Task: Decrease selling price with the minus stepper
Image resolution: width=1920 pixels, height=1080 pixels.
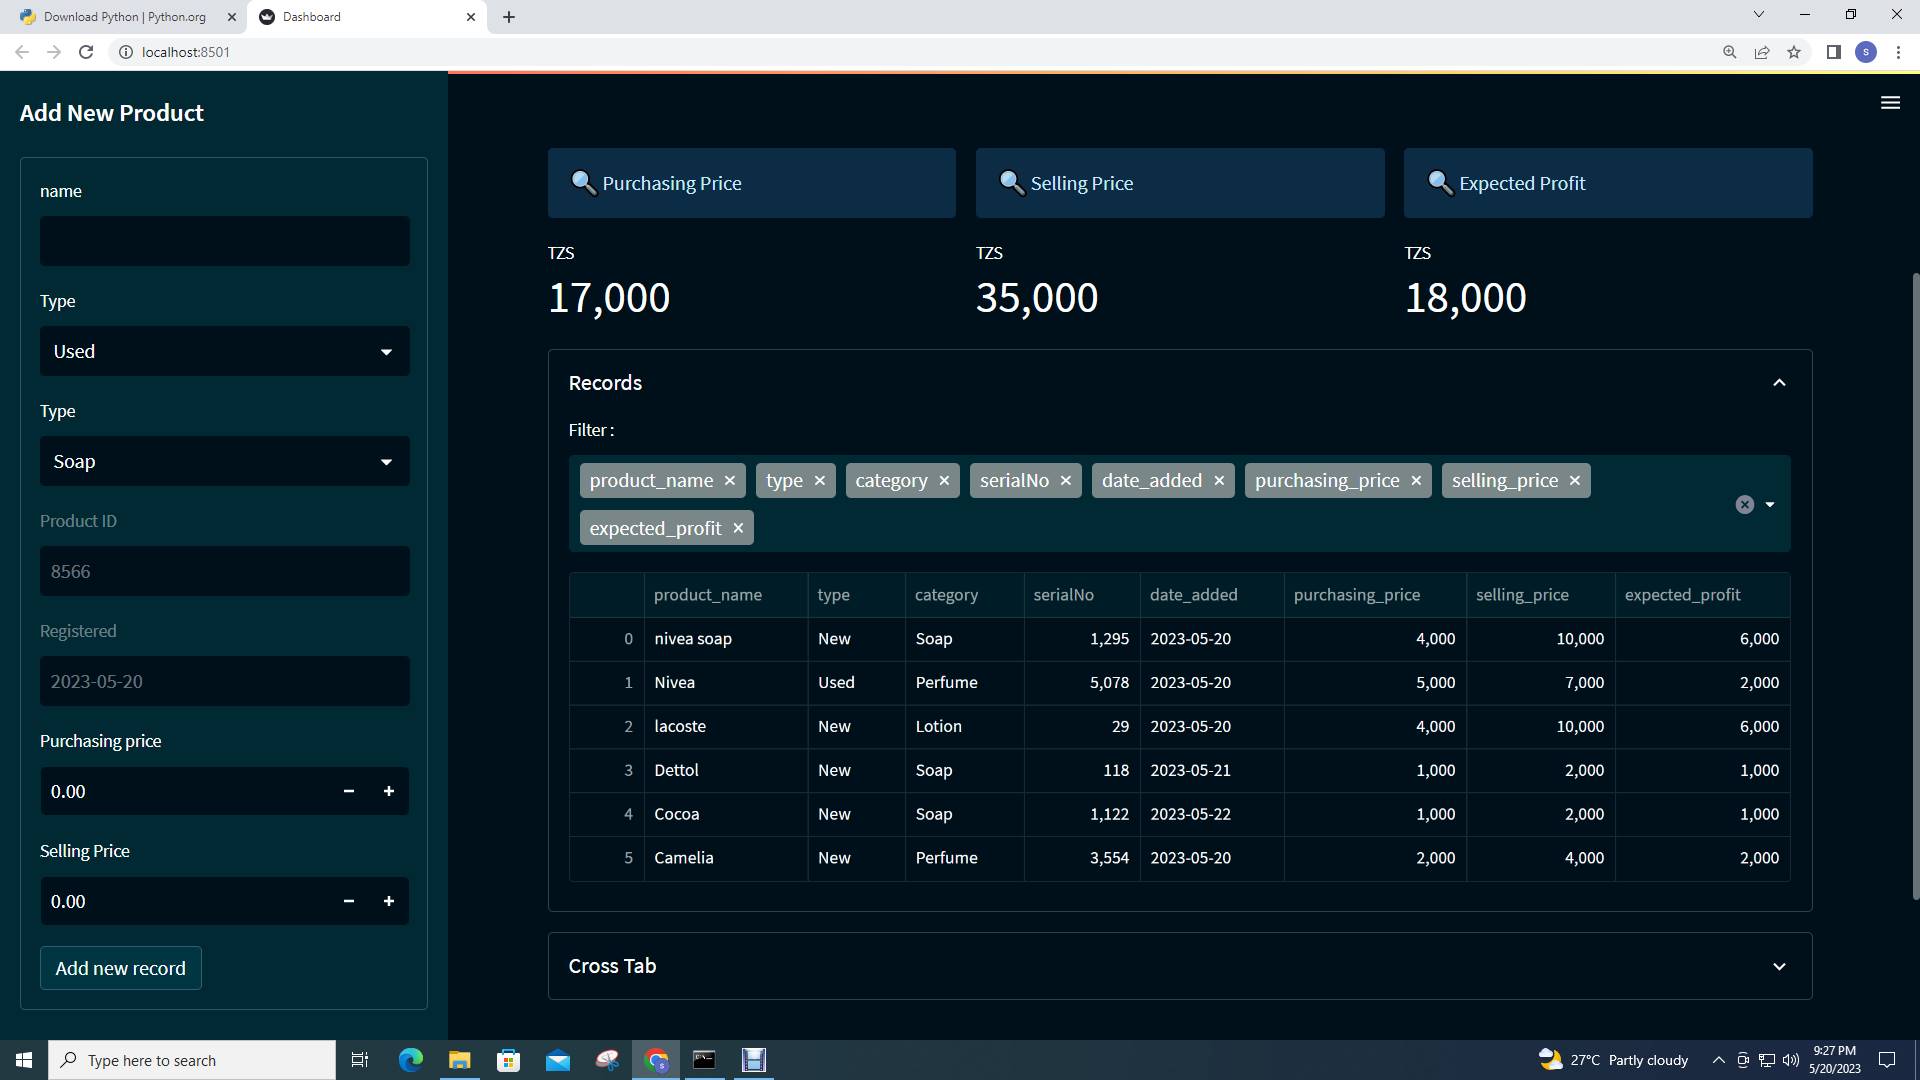Action: click(349, 901)
